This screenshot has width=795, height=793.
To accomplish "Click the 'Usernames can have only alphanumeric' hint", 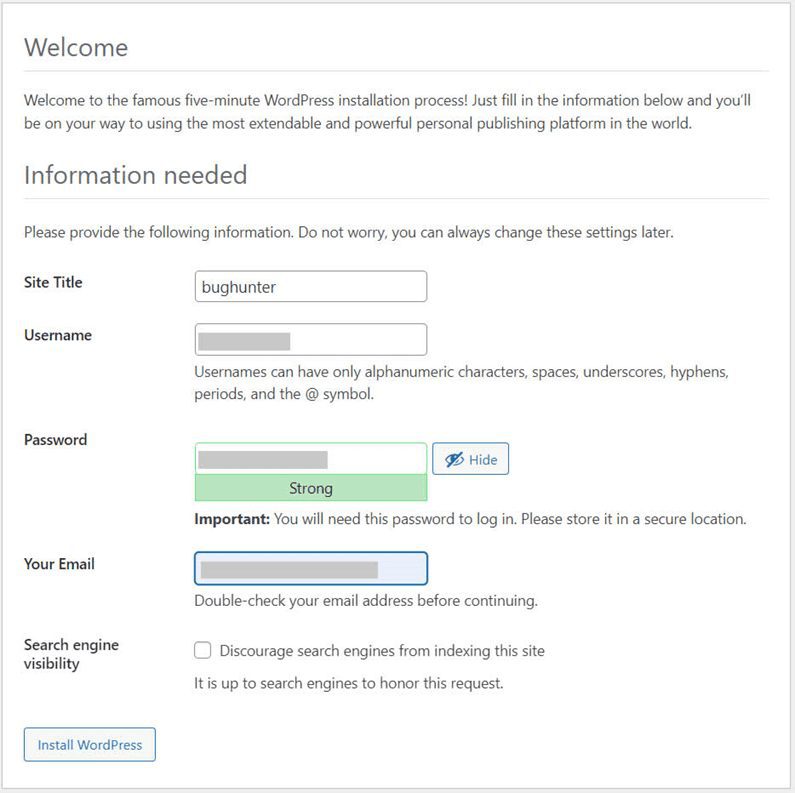I will [x=461, y=383].
